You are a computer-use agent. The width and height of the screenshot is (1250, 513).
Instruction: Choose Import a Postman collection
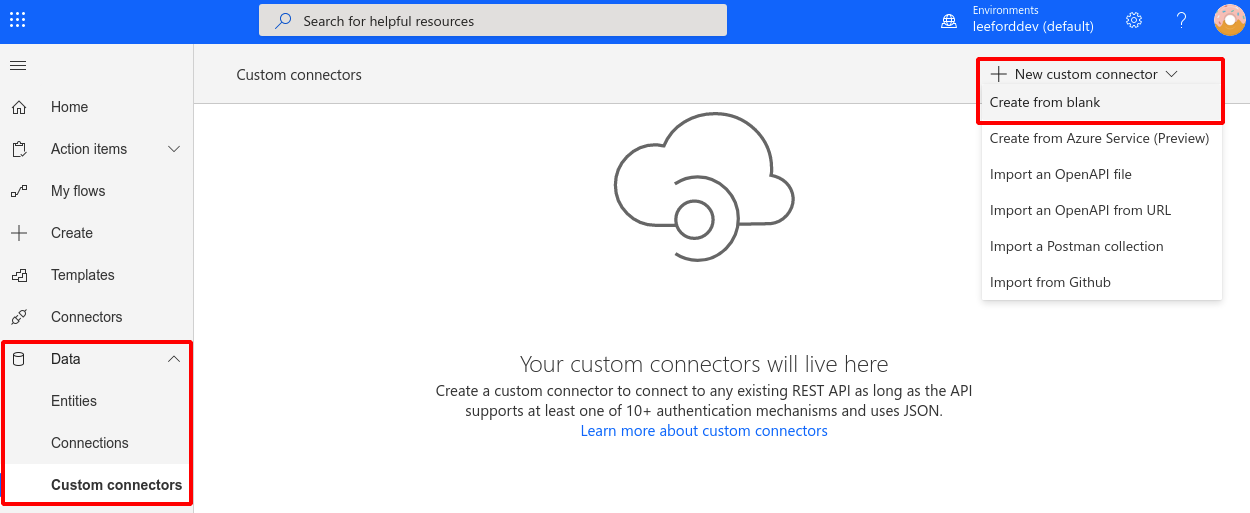click(1102, 246)
